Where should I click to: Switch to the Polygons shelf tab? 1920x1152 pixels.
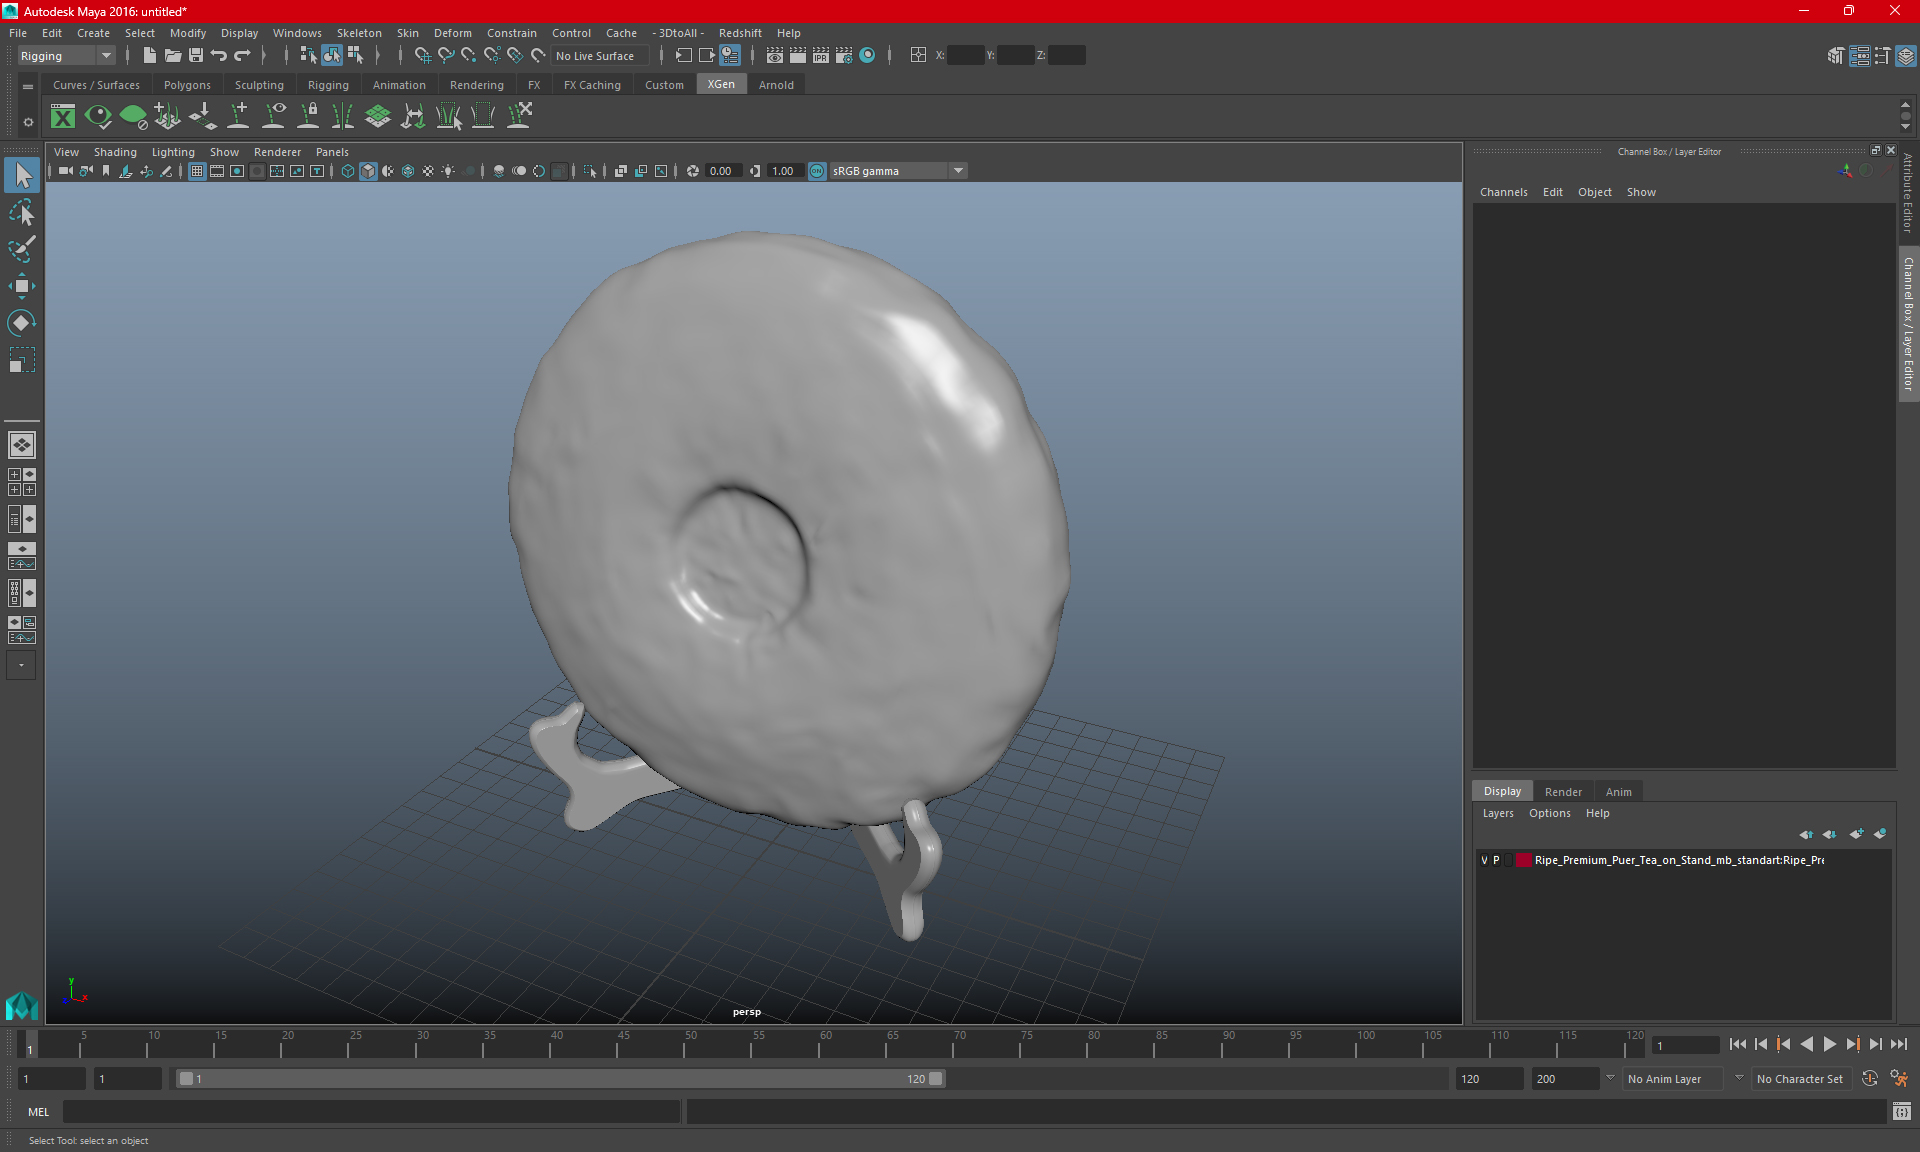point(187,85)
